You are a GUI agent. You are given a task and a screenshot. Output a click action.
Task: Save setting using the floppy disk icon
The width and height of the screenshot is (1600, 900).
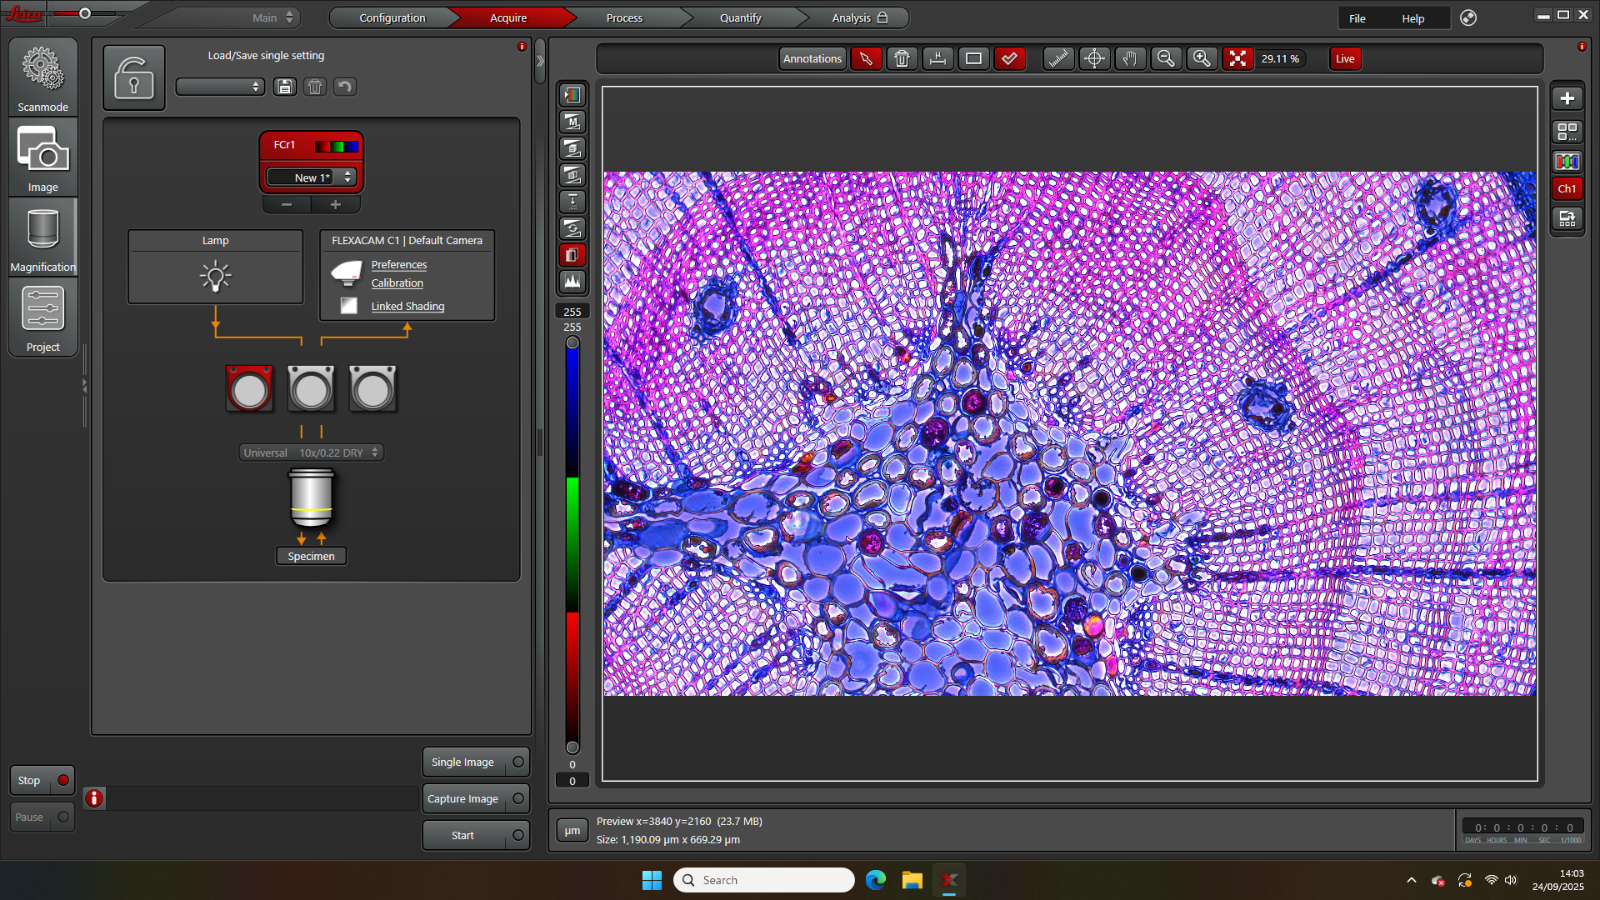click(x=285, y=87)
